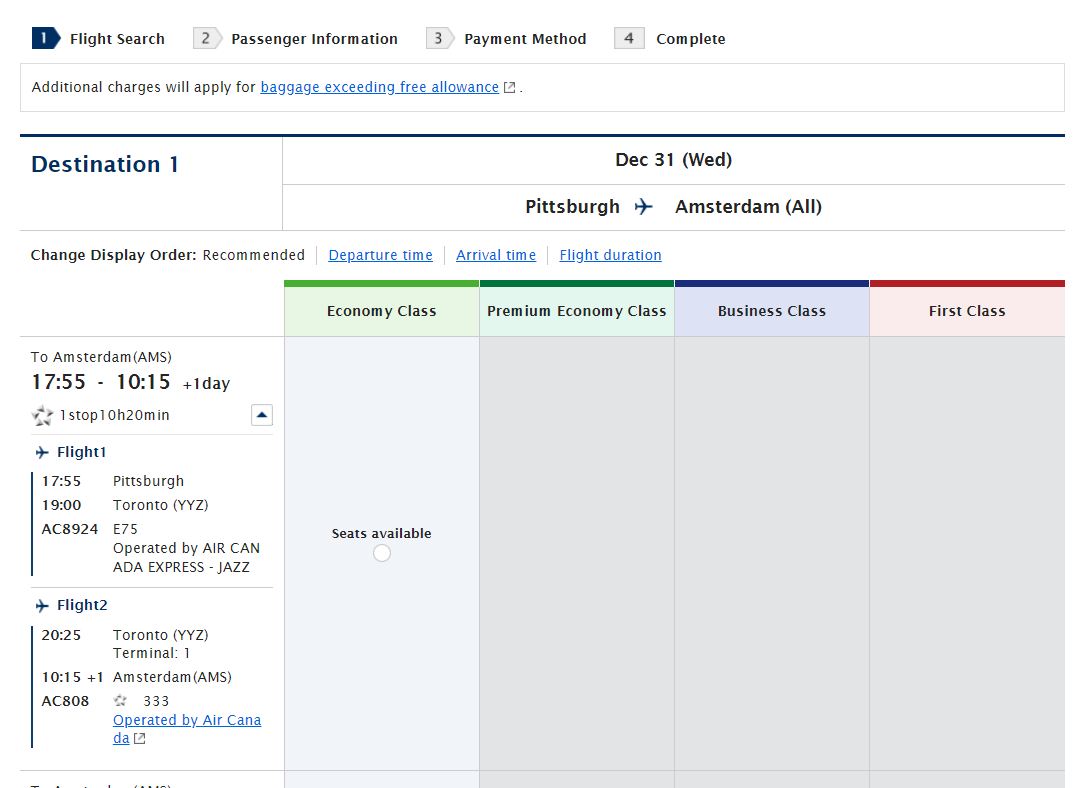Sort flights by Departure time

380,255
